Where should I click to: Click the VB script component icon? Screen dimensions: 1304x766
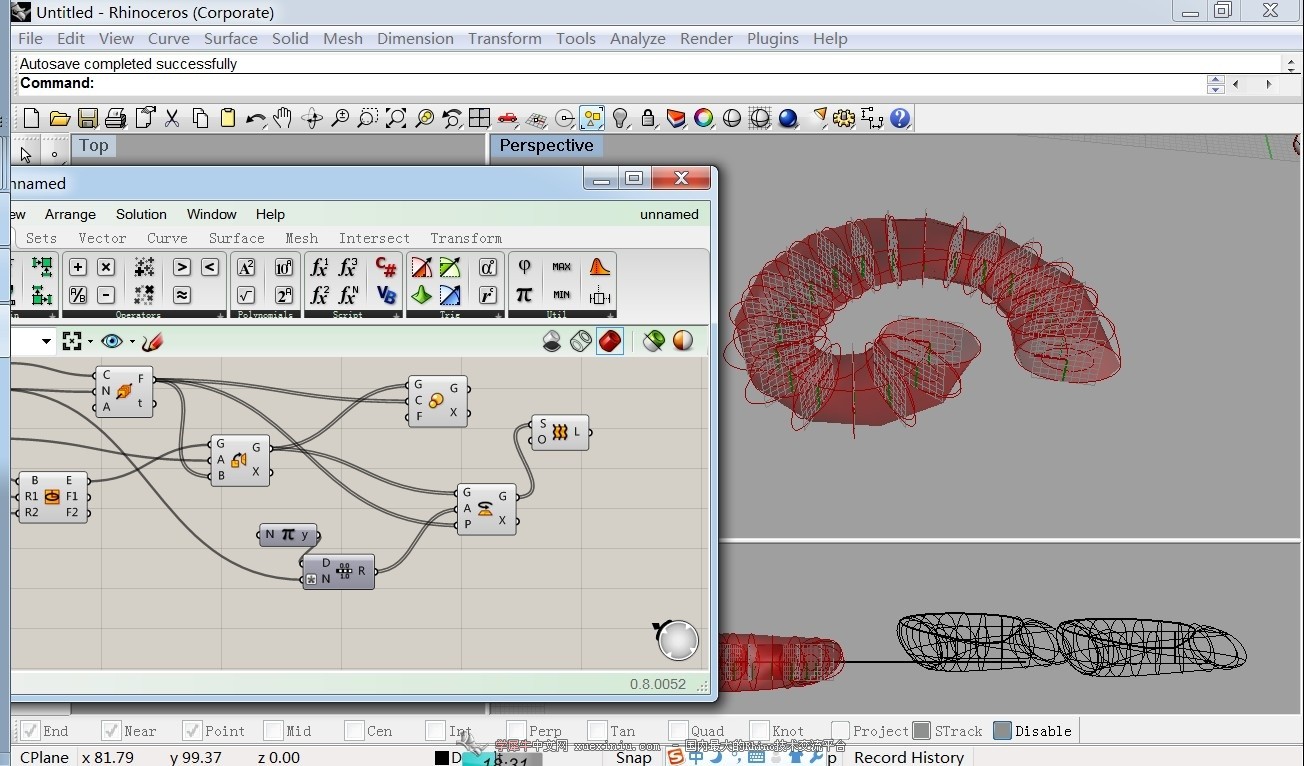pyautogui.click(x=385, y=295)
